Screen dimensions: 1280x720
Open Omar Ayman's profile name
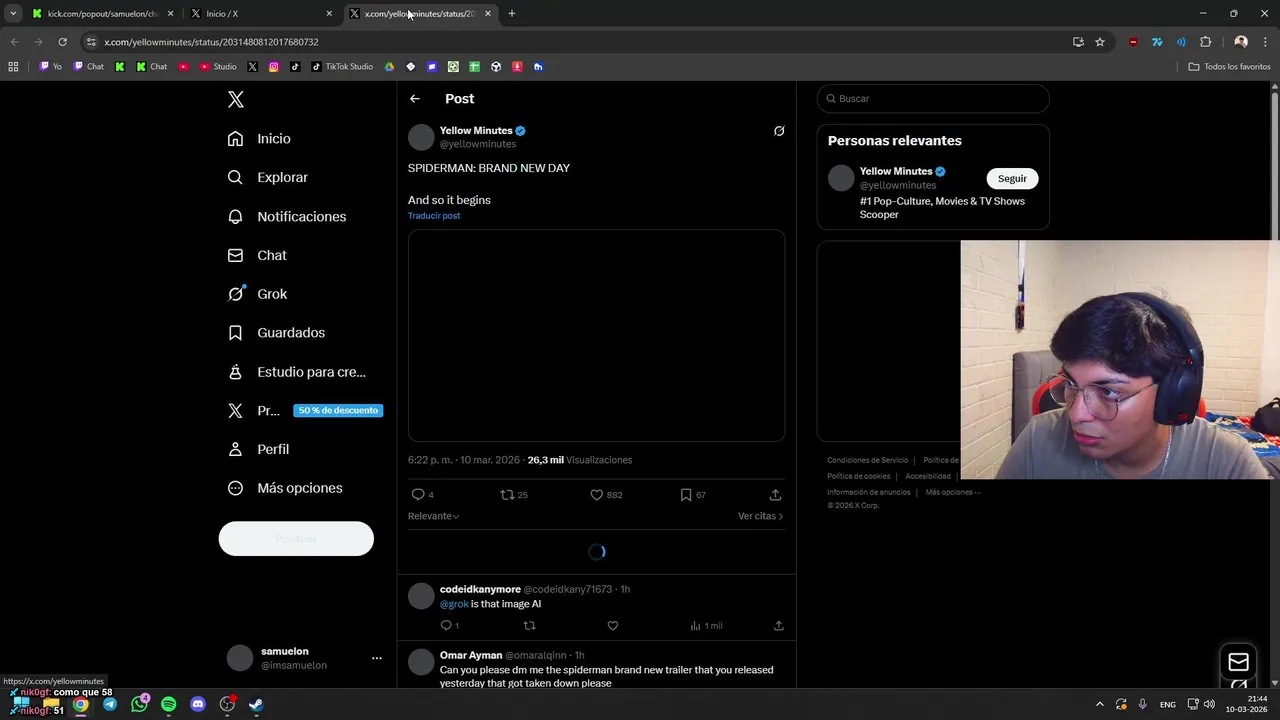click(x=471, y=656)
